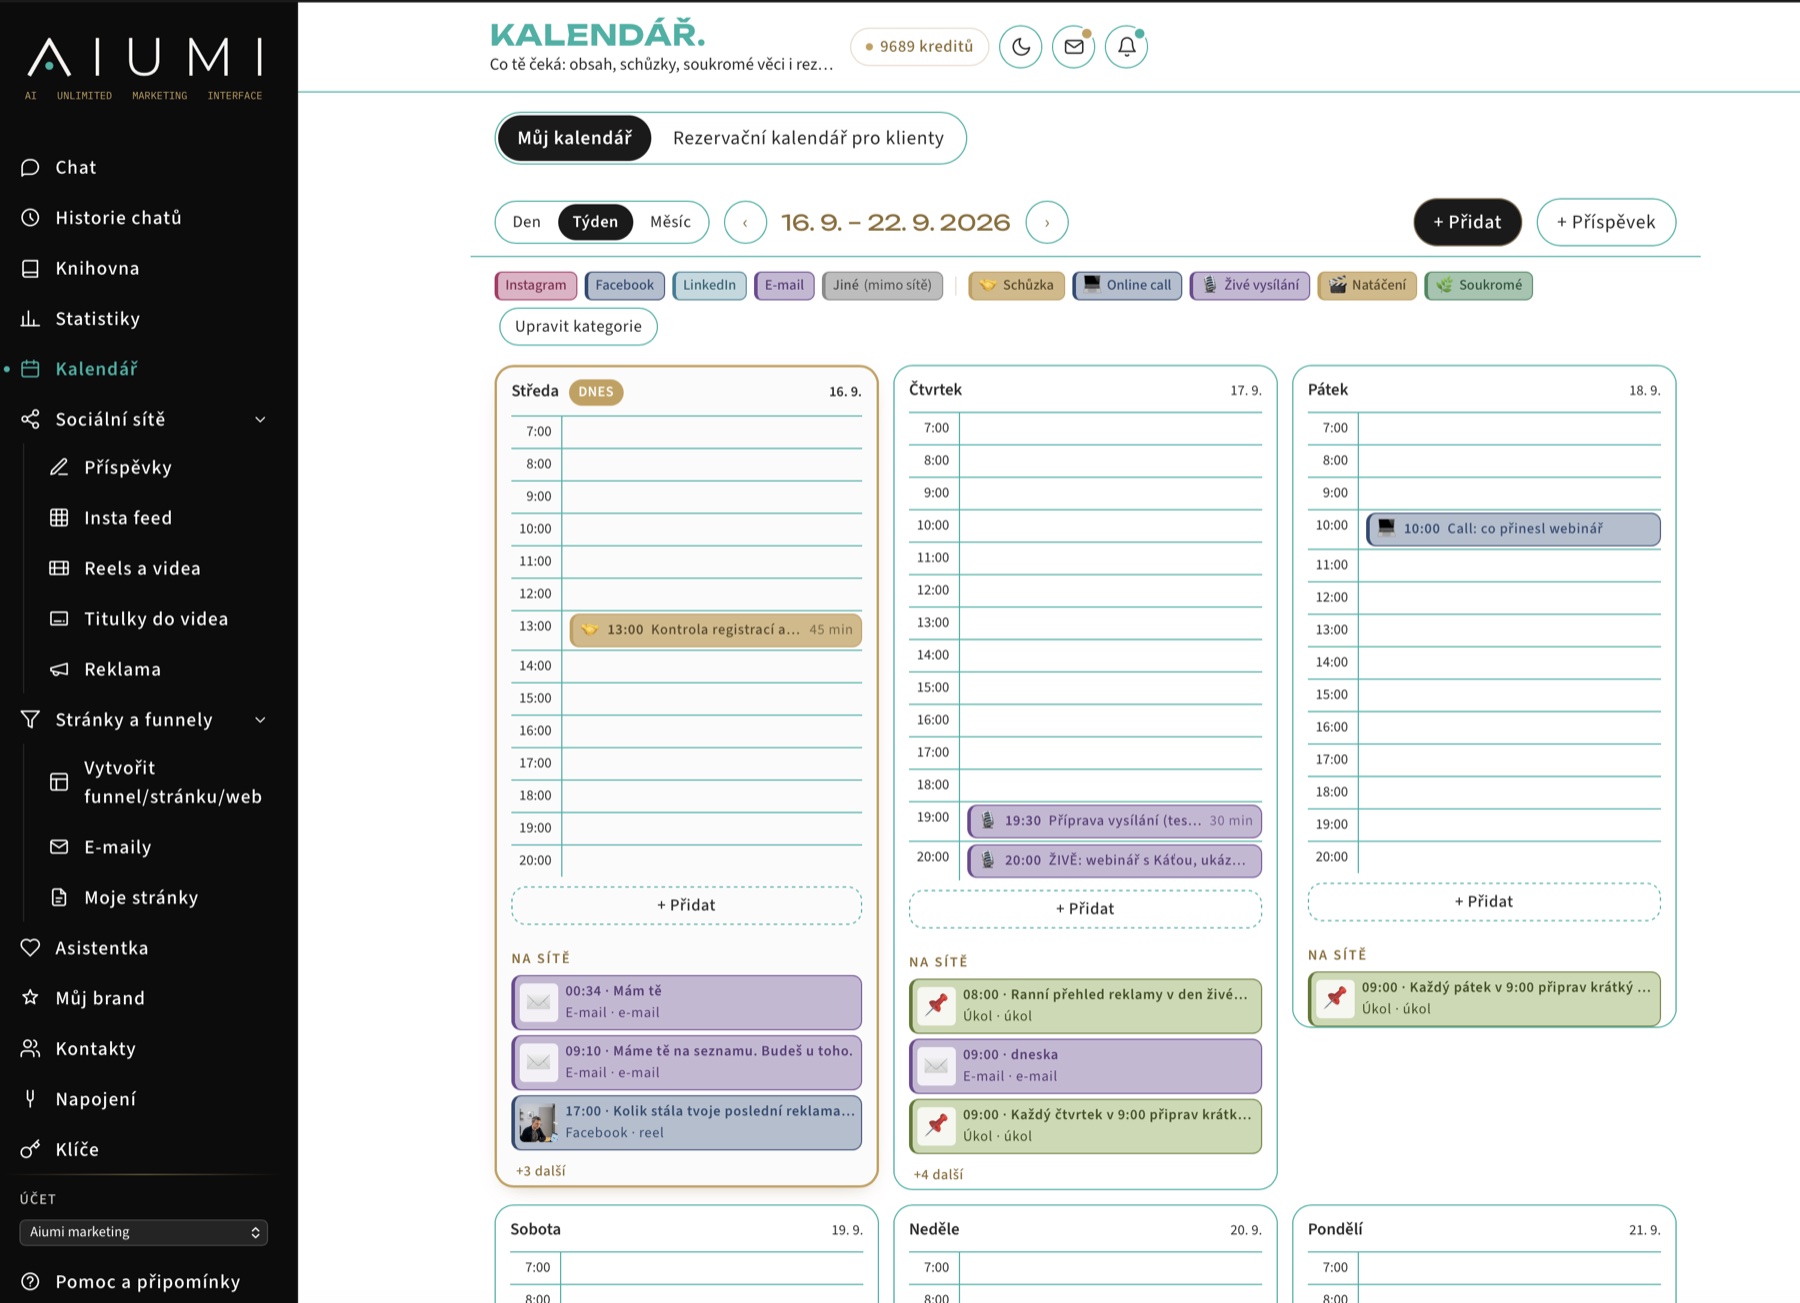This screenshot has height=1303, width=1800.
Task: Click the Upravit kategorie button
Action: click(x=578, y=326)
